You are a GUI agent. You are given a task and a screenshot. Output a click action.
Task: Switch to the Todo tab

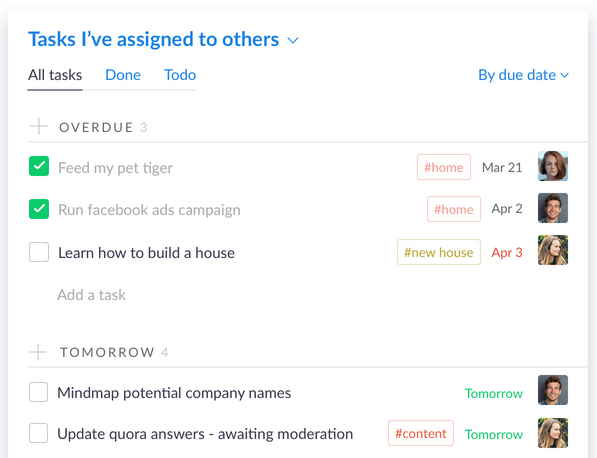point(180,75)
